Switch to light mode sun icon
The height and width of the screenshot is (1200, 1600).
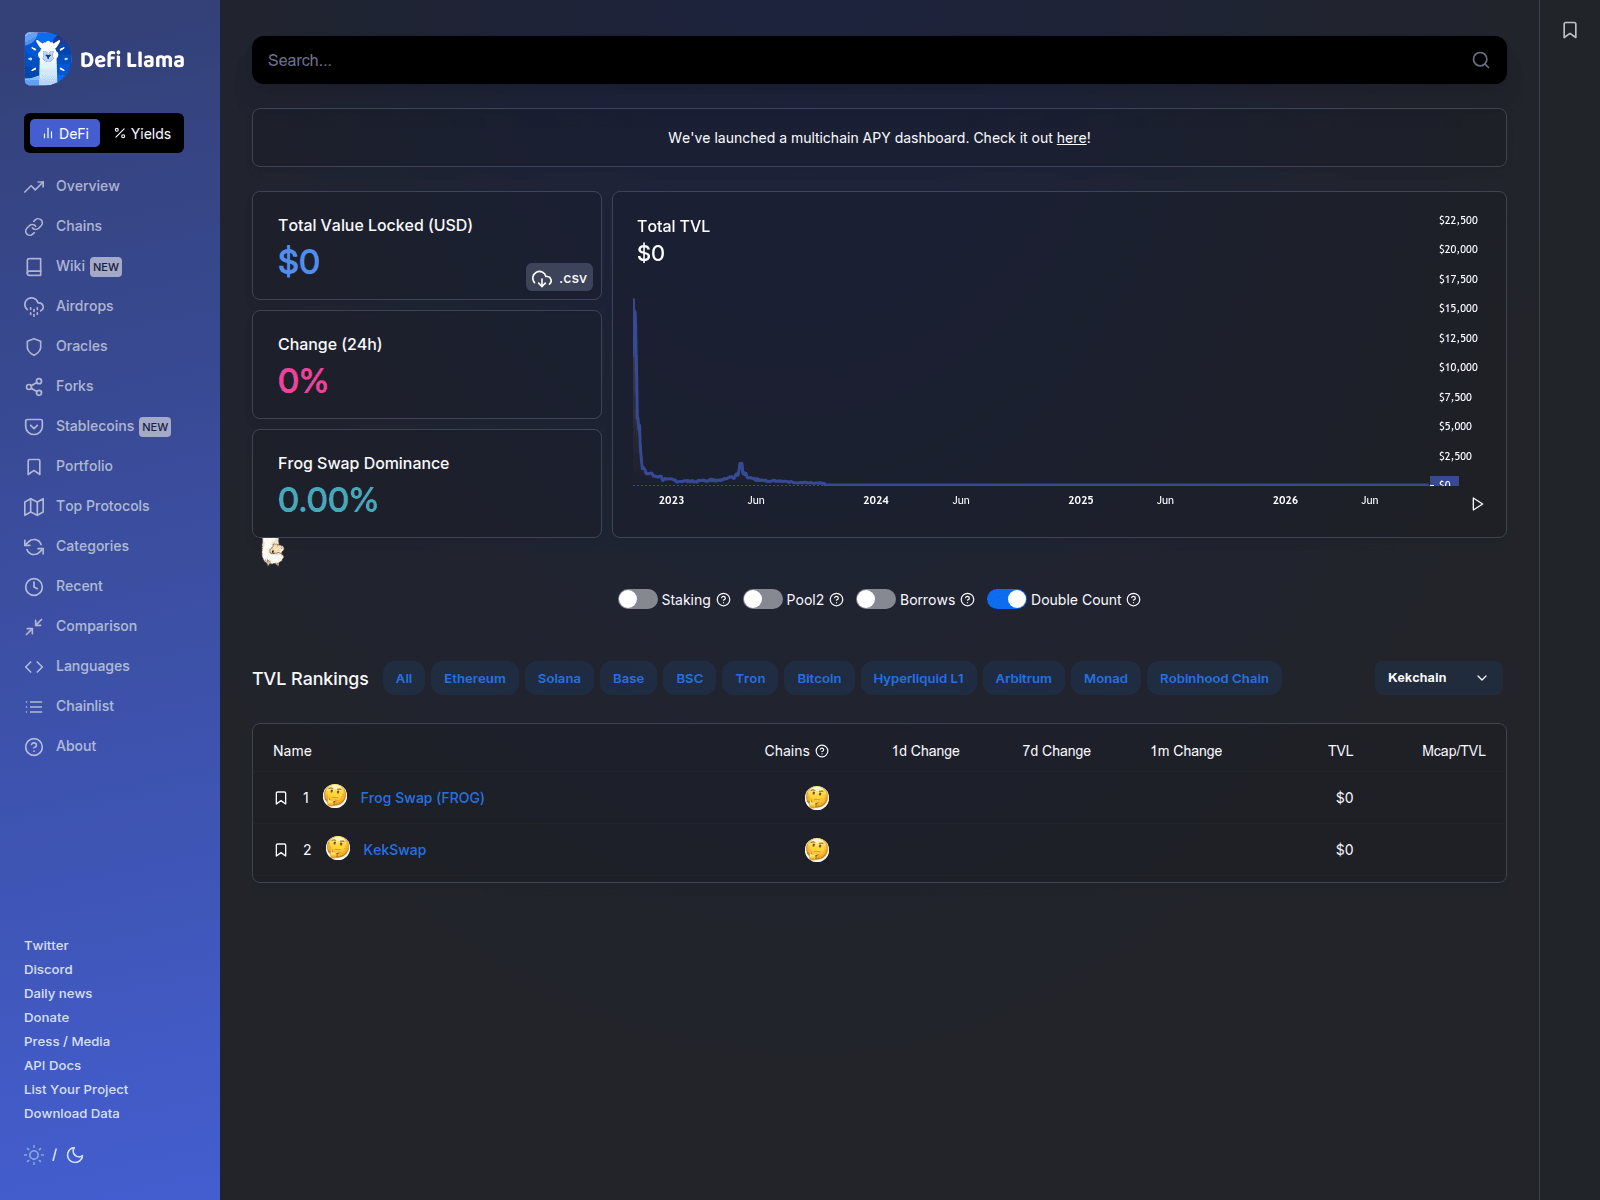(x=34, y=1155)
